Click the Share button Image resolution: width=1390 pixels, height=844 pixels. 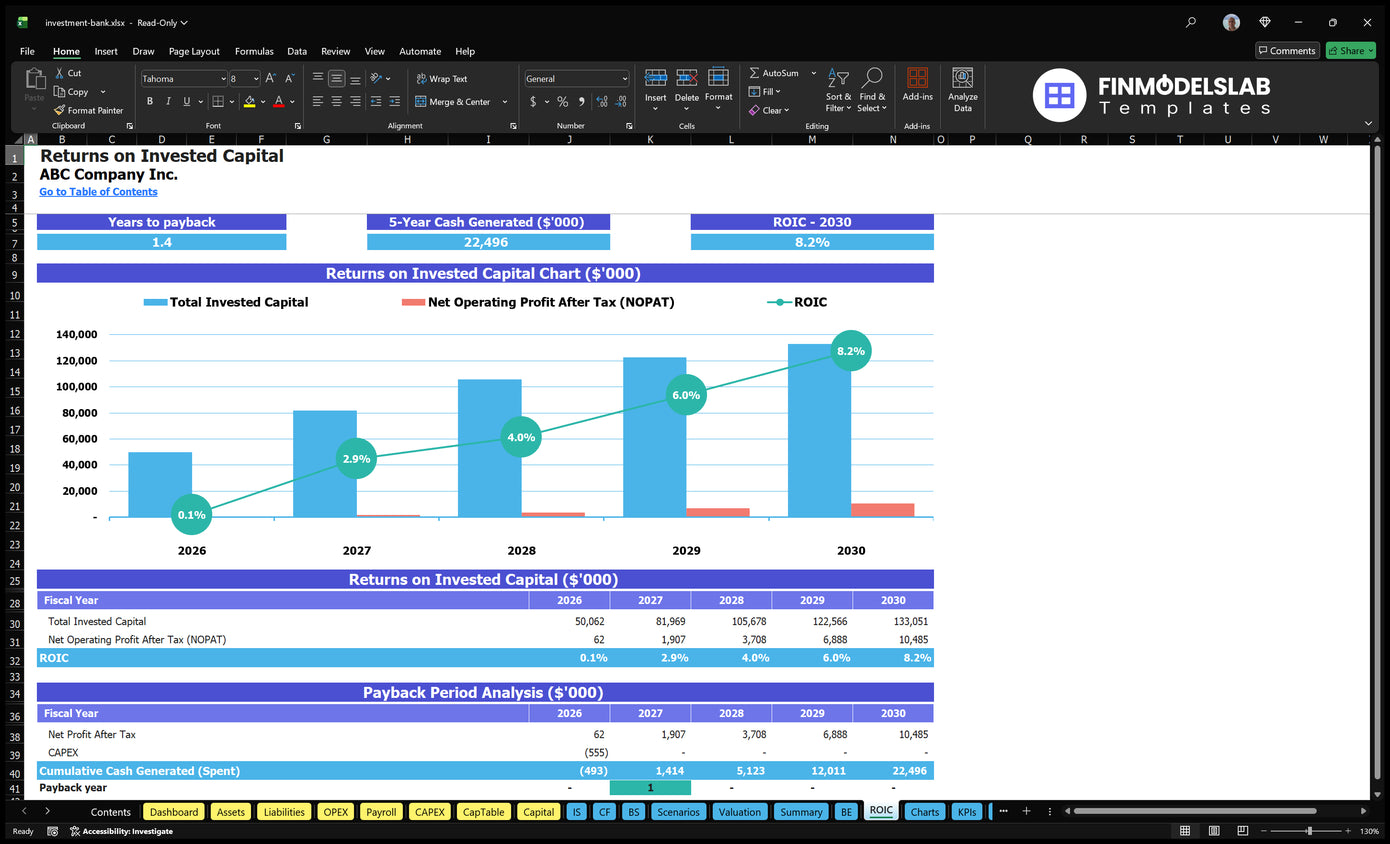coord(1350,51)
